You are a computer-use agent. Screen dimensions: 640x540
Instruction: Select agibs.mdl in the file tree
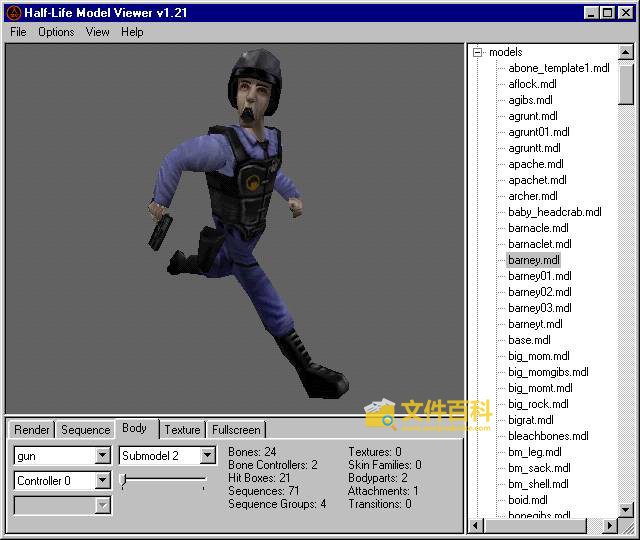pyautogui.click(x=530, y=100)
